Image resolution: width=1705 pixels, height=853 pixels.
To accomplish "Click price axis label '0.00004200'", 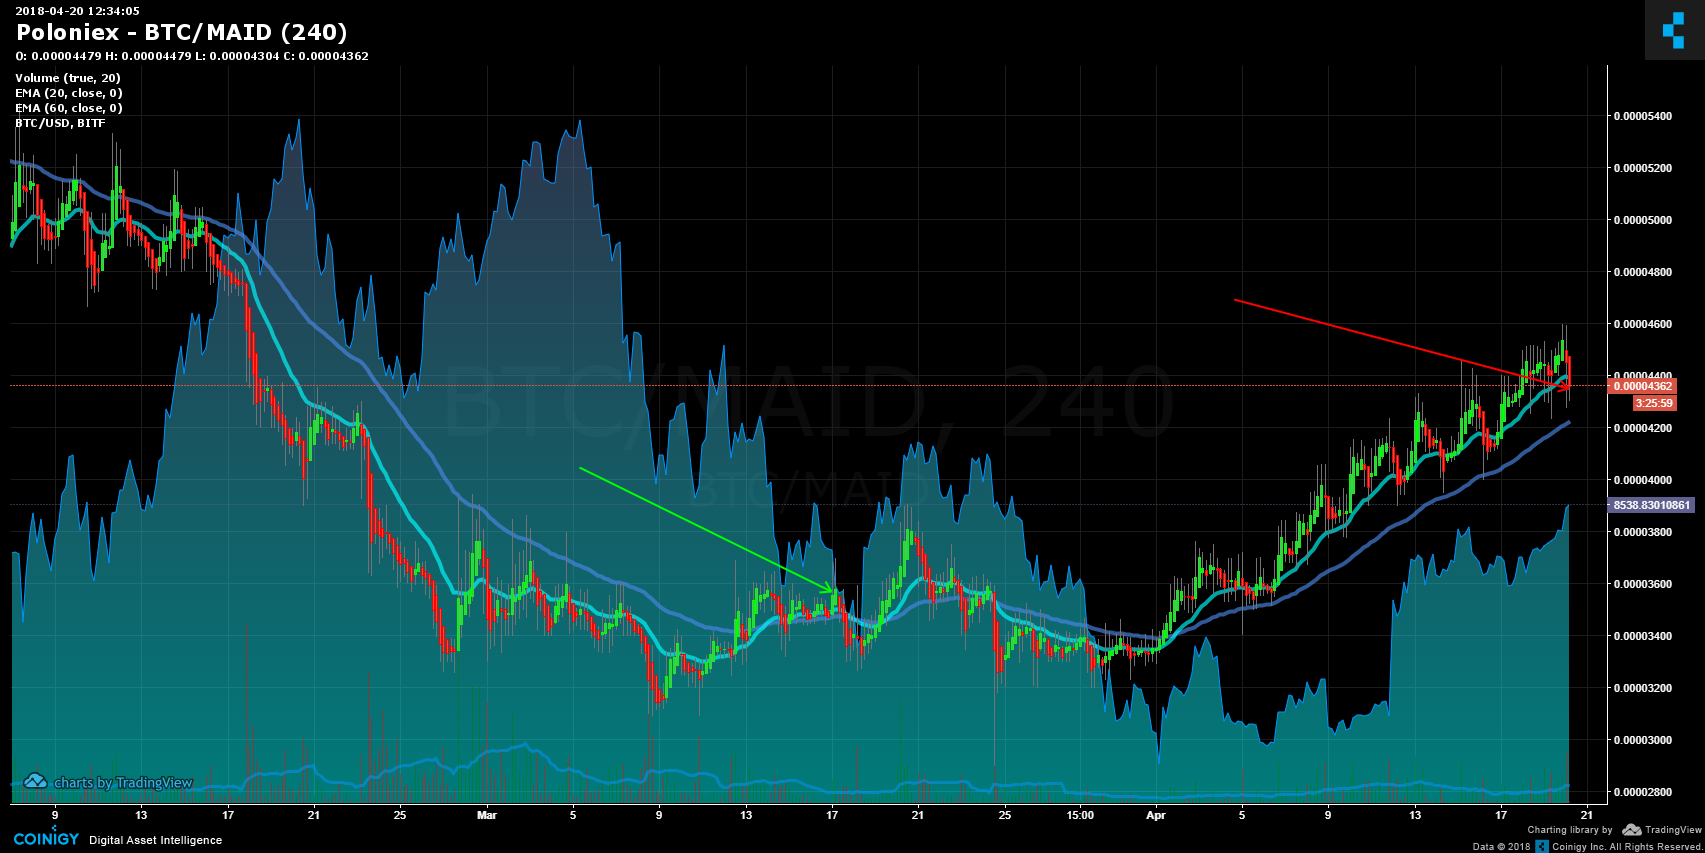I will click(x=1643, y=428).
